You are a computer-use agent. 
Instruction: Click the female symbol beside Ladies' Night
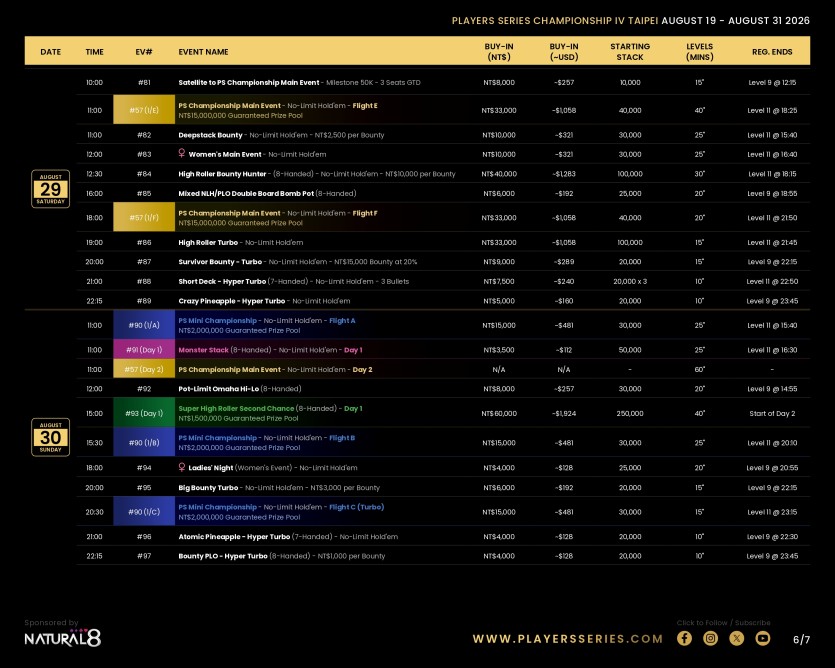point(182,467)
